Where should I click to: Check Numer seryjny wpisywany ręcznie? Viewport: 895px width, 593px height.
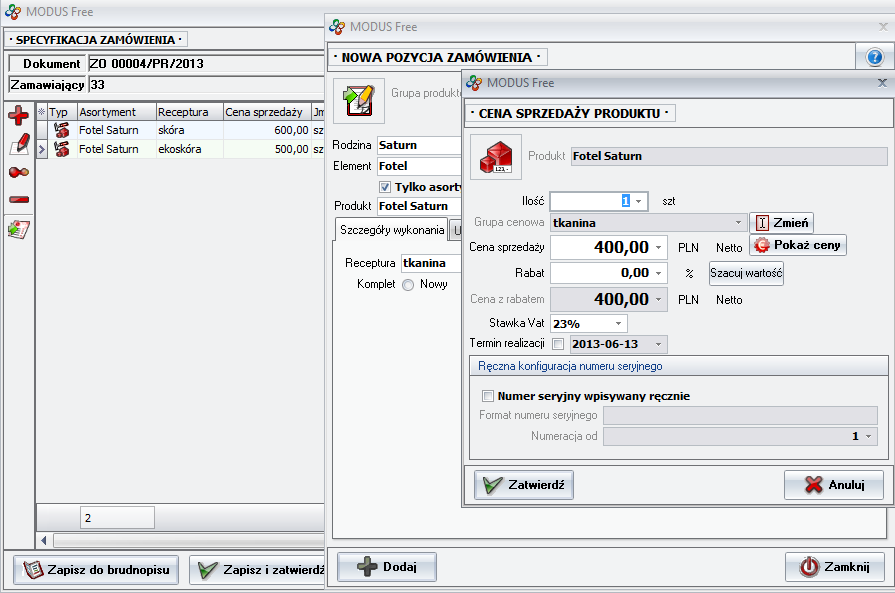pyautogui.click(x=489, y=396)
